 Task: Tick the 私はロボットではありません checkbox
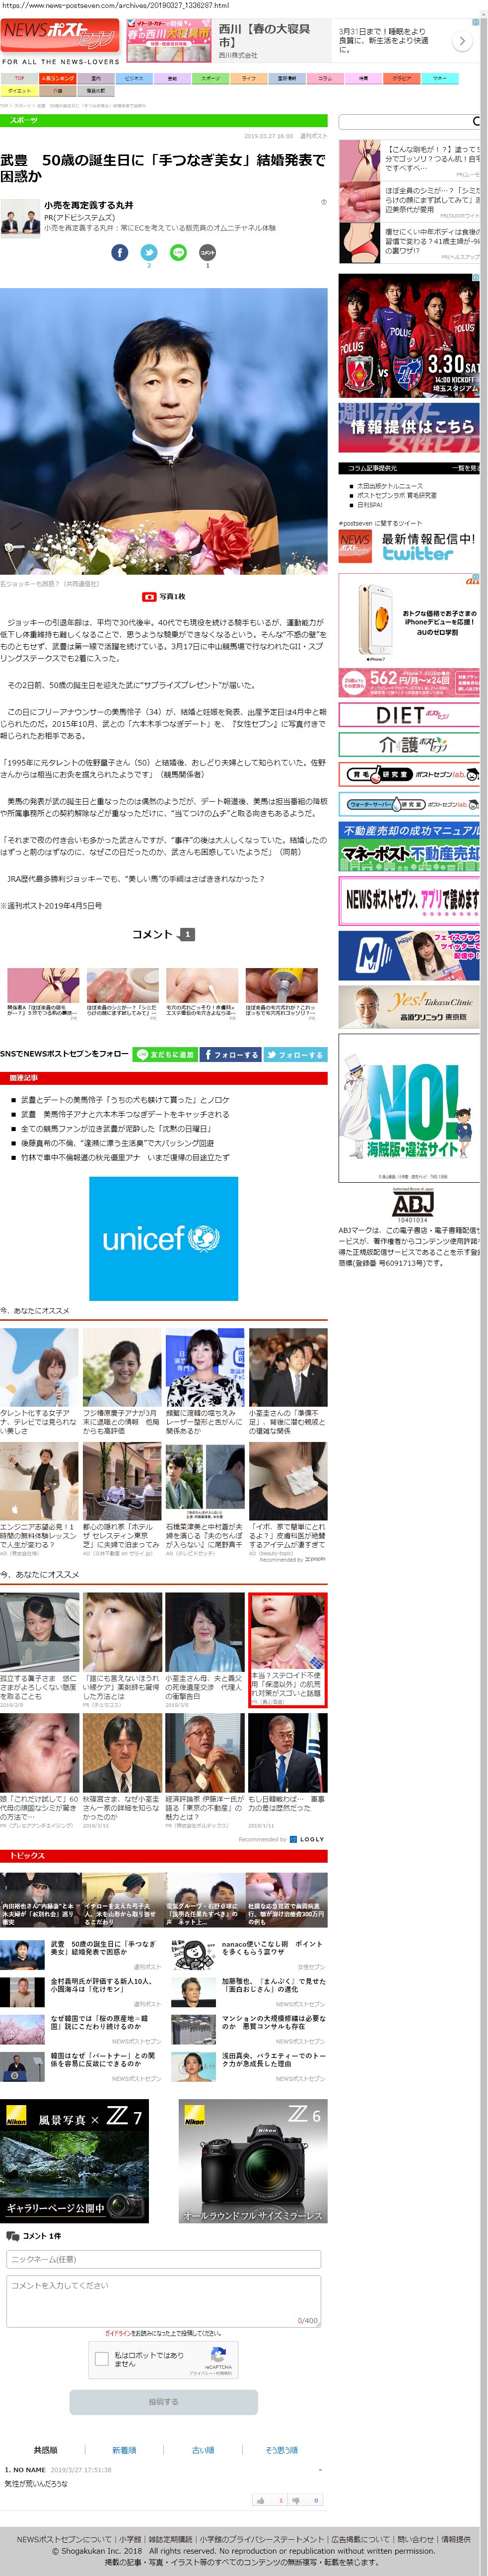(x=101, y=2358)
